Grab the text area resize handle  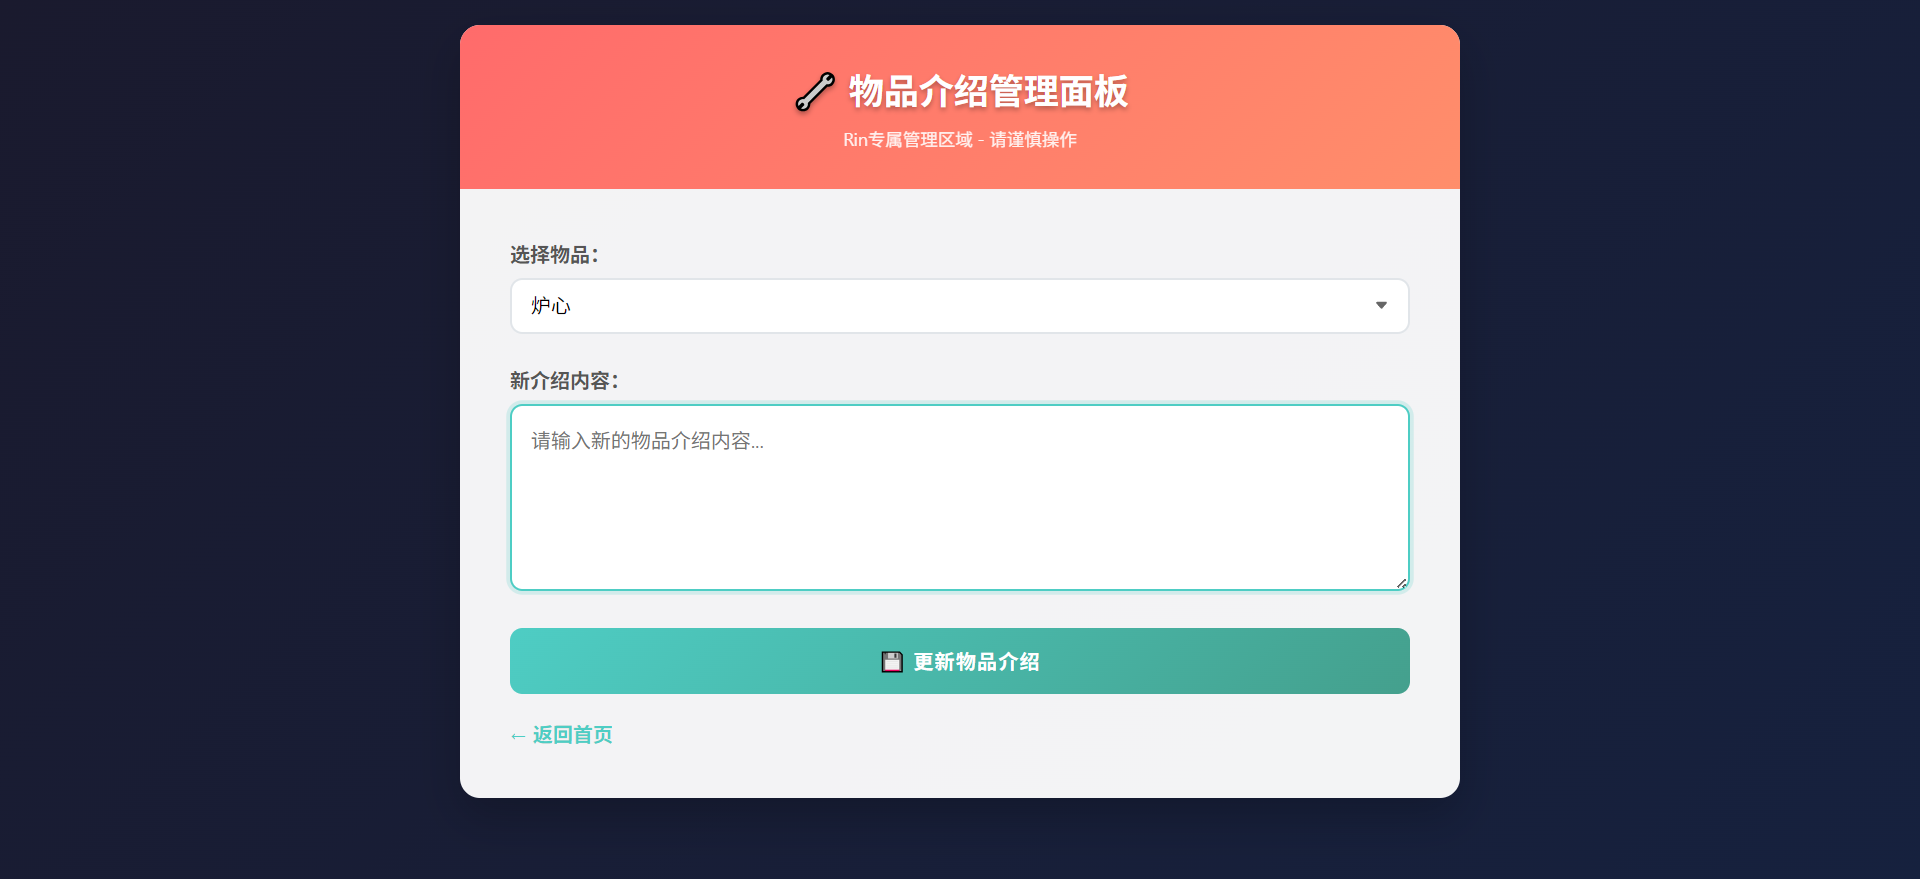tap(1402, 583)
